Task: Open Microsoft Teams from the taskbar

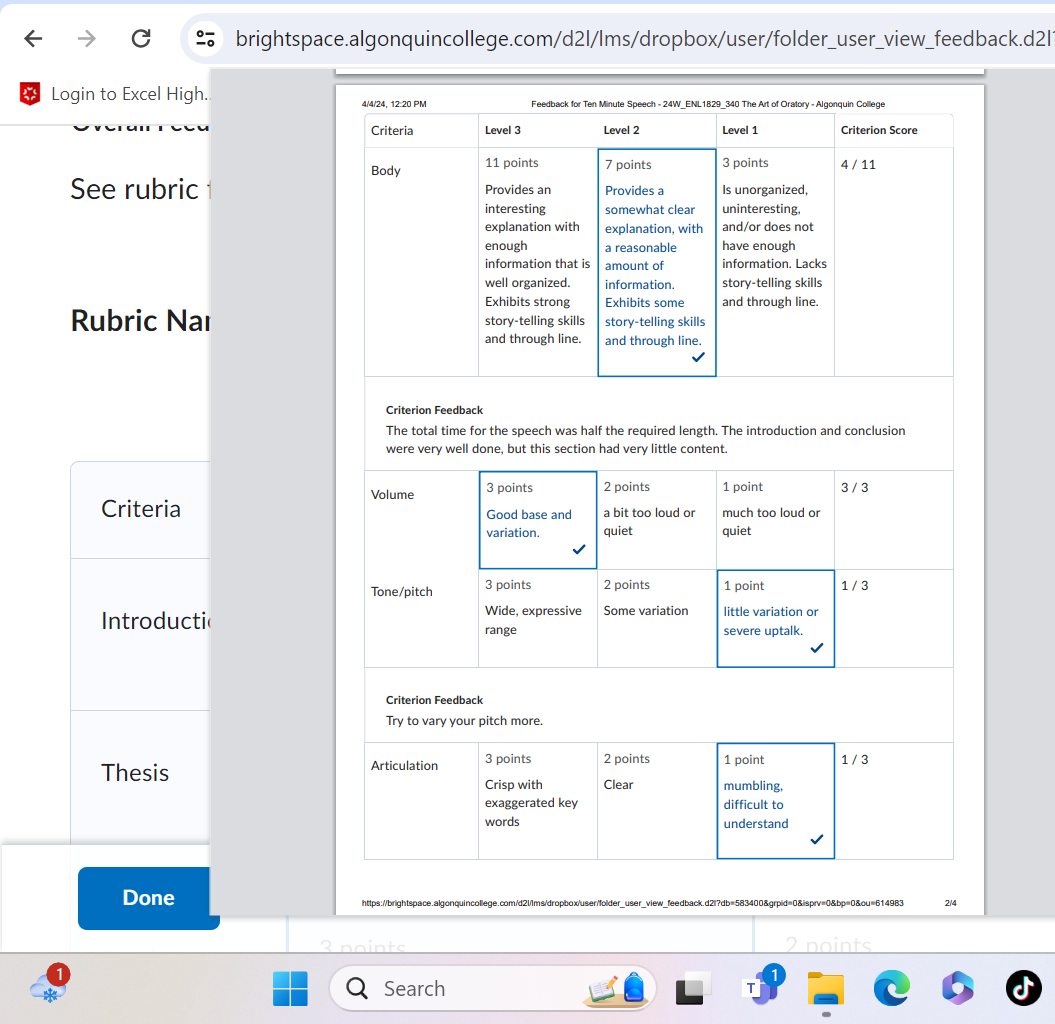Action: pos(761,987)
